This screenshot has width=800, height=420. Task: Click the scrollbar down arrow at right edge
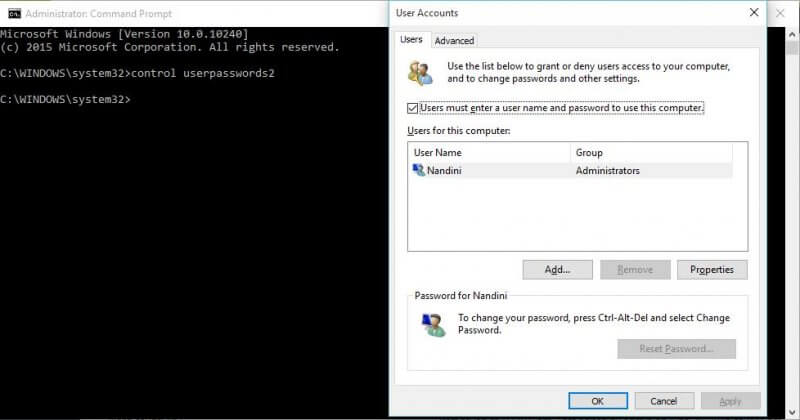pyautogui.click(x=792, y=411)
